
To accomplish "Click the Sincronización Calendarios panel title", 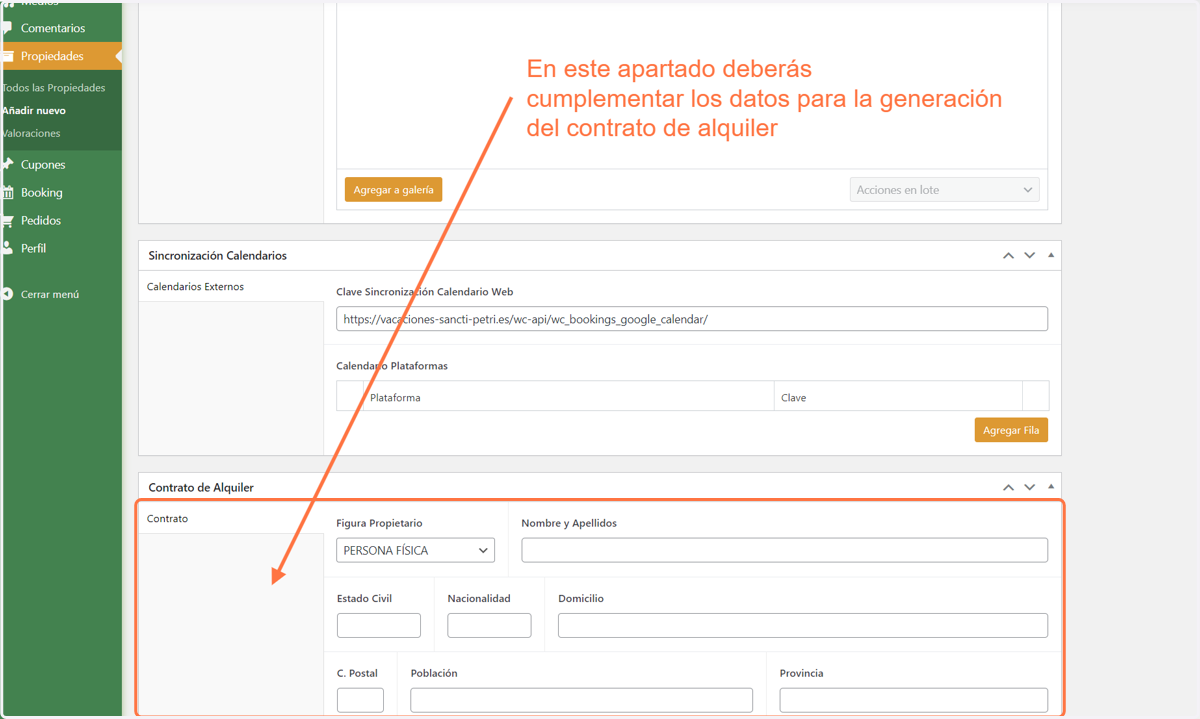I will (x=218, y=256).
